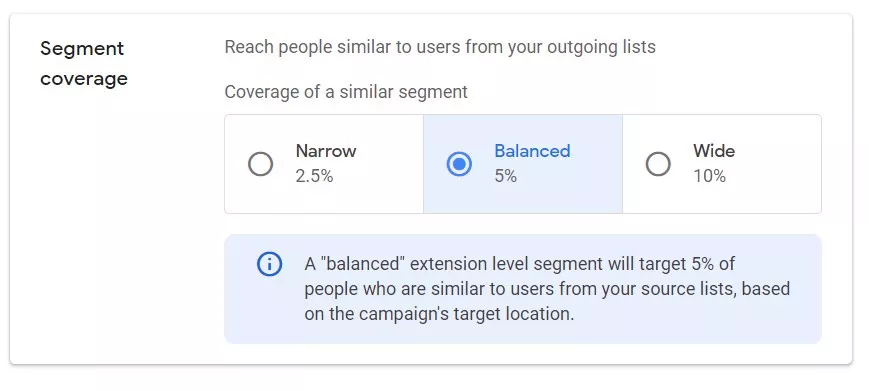Image resolution: width=869 pixels, height=391 pixels.
Task: Select the Balanced radio button
Action: pyautogui.click(x=459, y=164)
